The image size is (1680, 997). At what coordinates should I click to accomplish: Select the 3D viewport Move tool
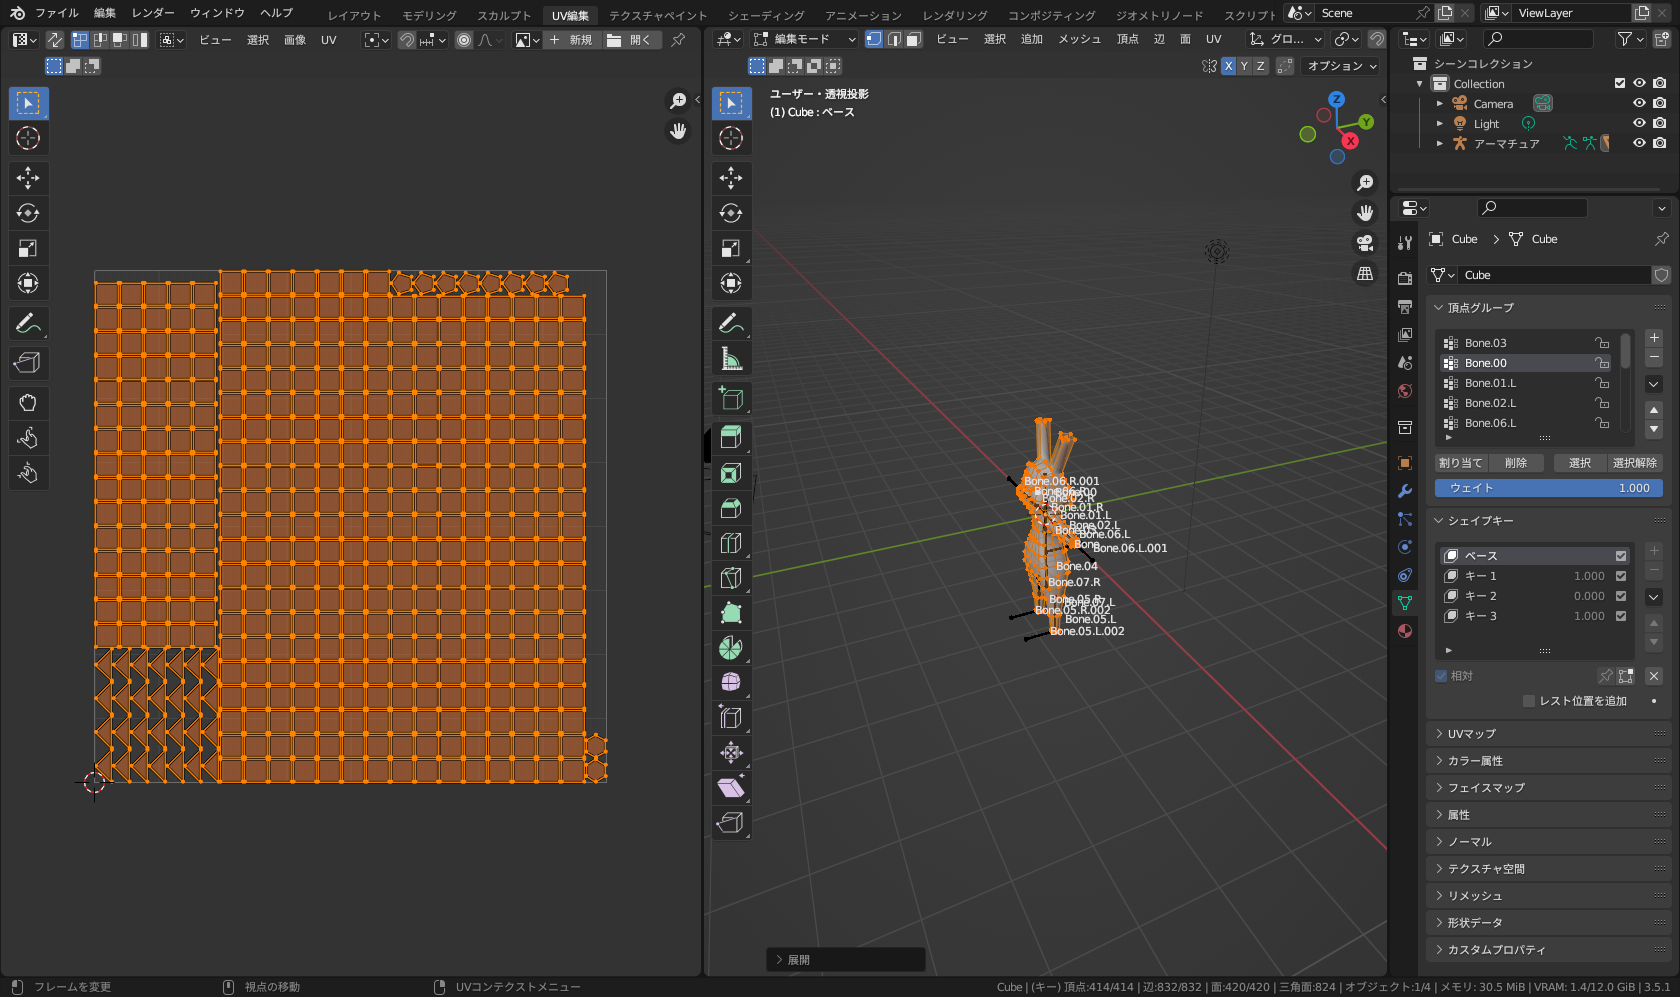coord(731,178)
